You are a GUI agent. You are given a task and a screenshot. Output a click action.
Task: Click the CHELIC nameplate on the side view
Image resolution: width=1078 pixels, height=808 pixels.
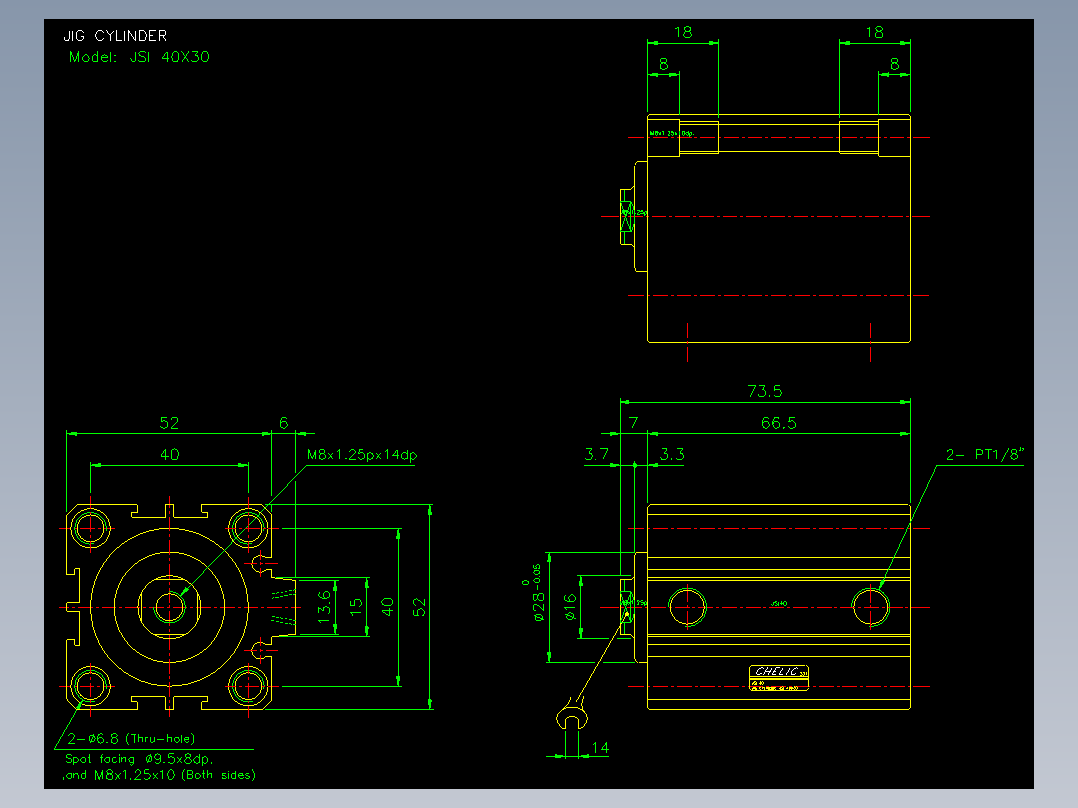coord(778,677)
